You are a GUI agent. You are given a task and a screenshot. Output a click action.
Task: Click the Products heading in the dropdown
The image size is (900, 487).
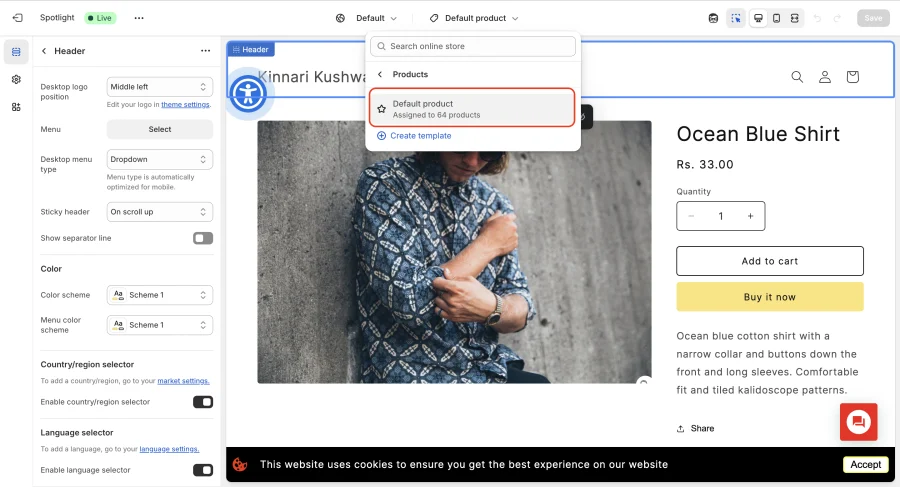point(410,75)
